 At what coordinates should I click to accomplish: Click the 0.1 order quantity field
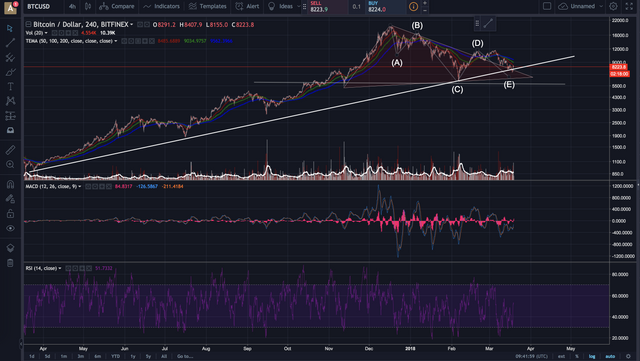[x=356, y=7]
